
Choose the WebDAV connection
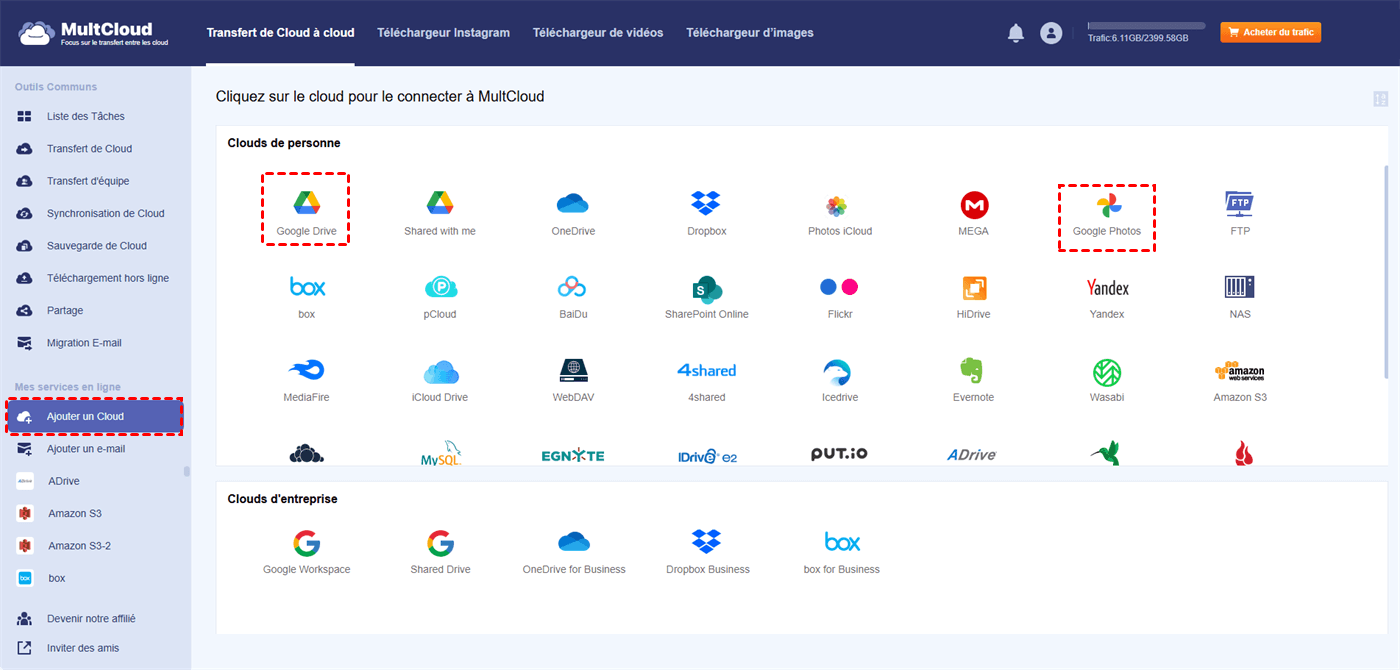coord(573,371)
